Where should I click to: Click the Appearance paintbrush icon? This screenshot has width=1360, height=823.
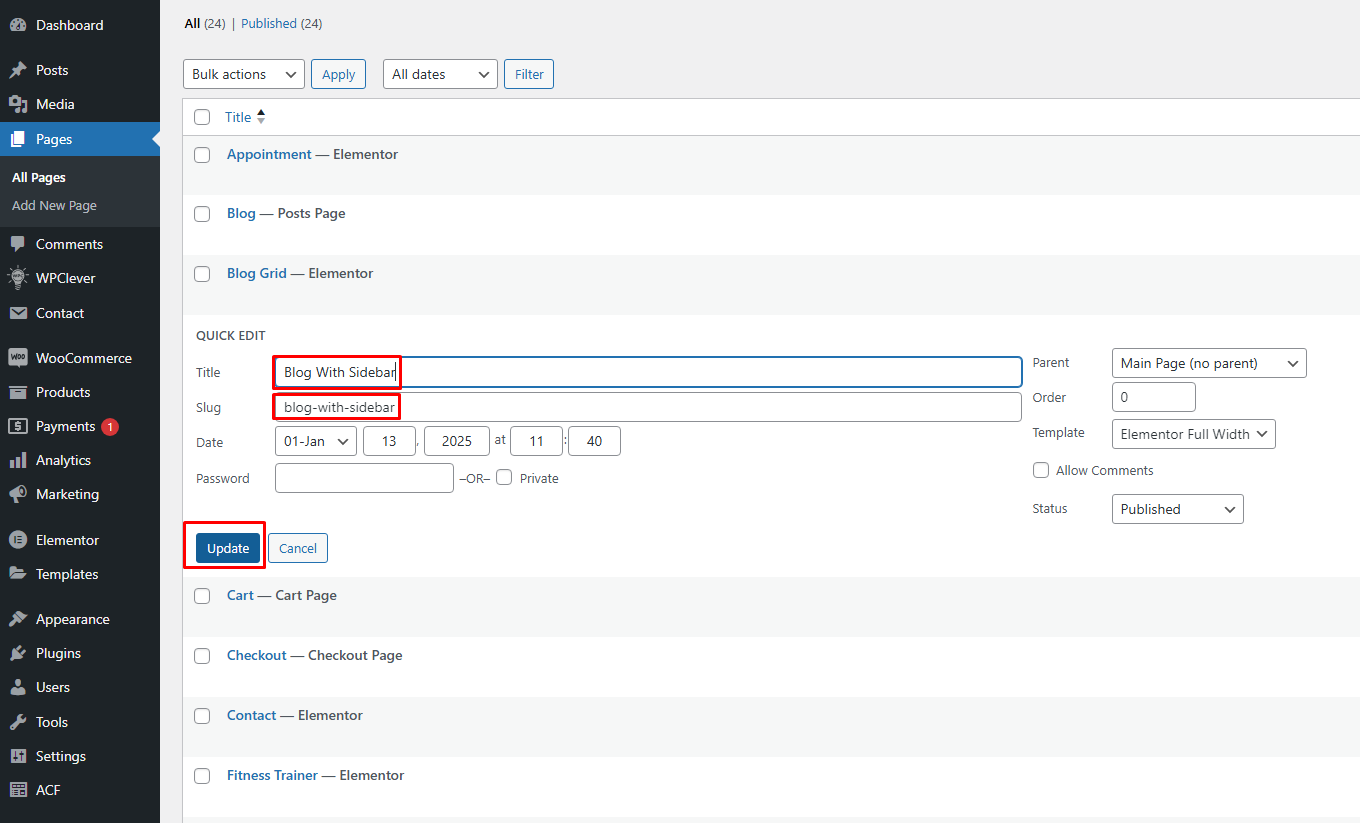[18, 619]
